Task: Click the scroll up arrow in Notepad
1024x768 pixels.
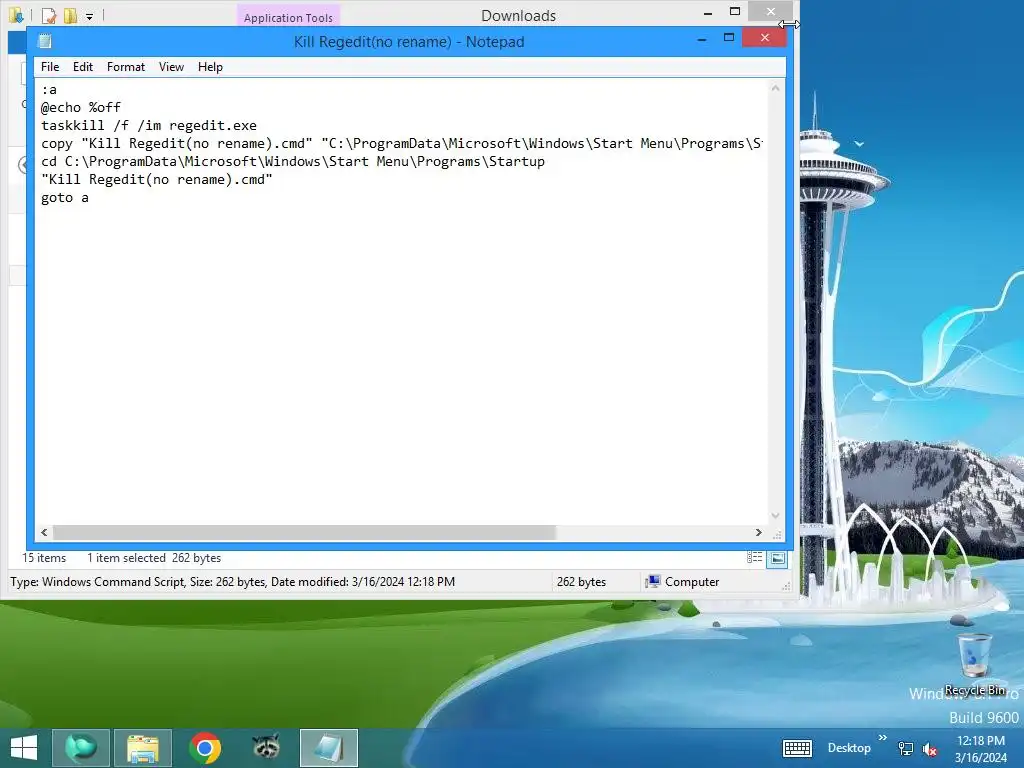Action: coord(775,88)
